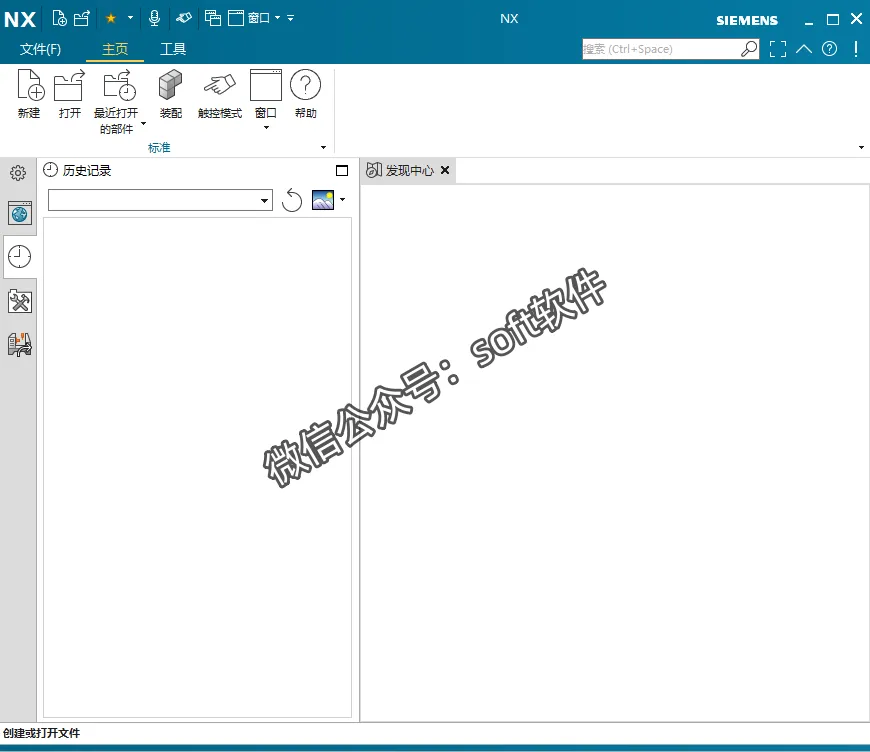Click the history refresh arrow icon
Image resolution: width=870 pixels, height=752 pixels.
click(x=292, y=200)
